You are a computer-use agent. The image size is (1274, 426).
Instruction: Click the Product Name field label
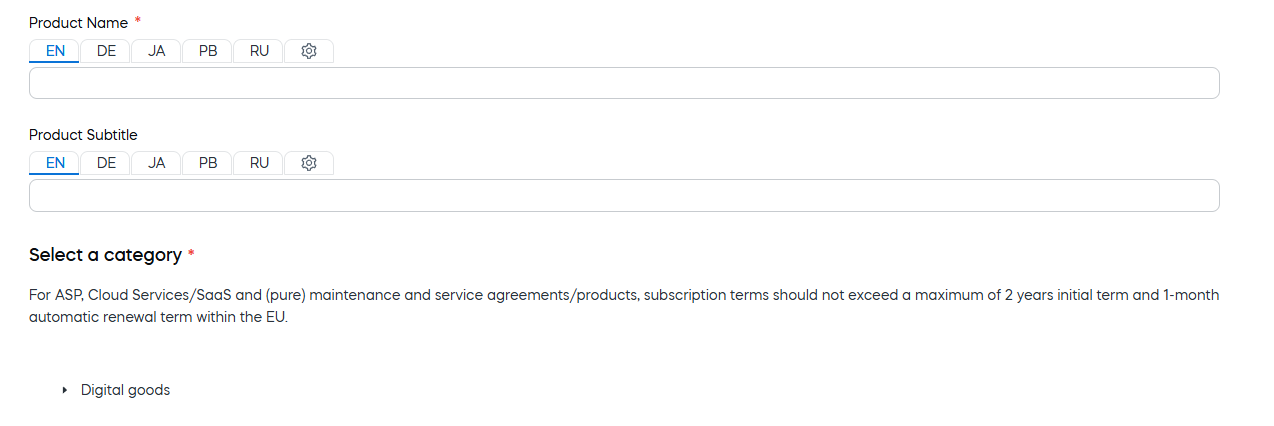click(x=78, y=23)
